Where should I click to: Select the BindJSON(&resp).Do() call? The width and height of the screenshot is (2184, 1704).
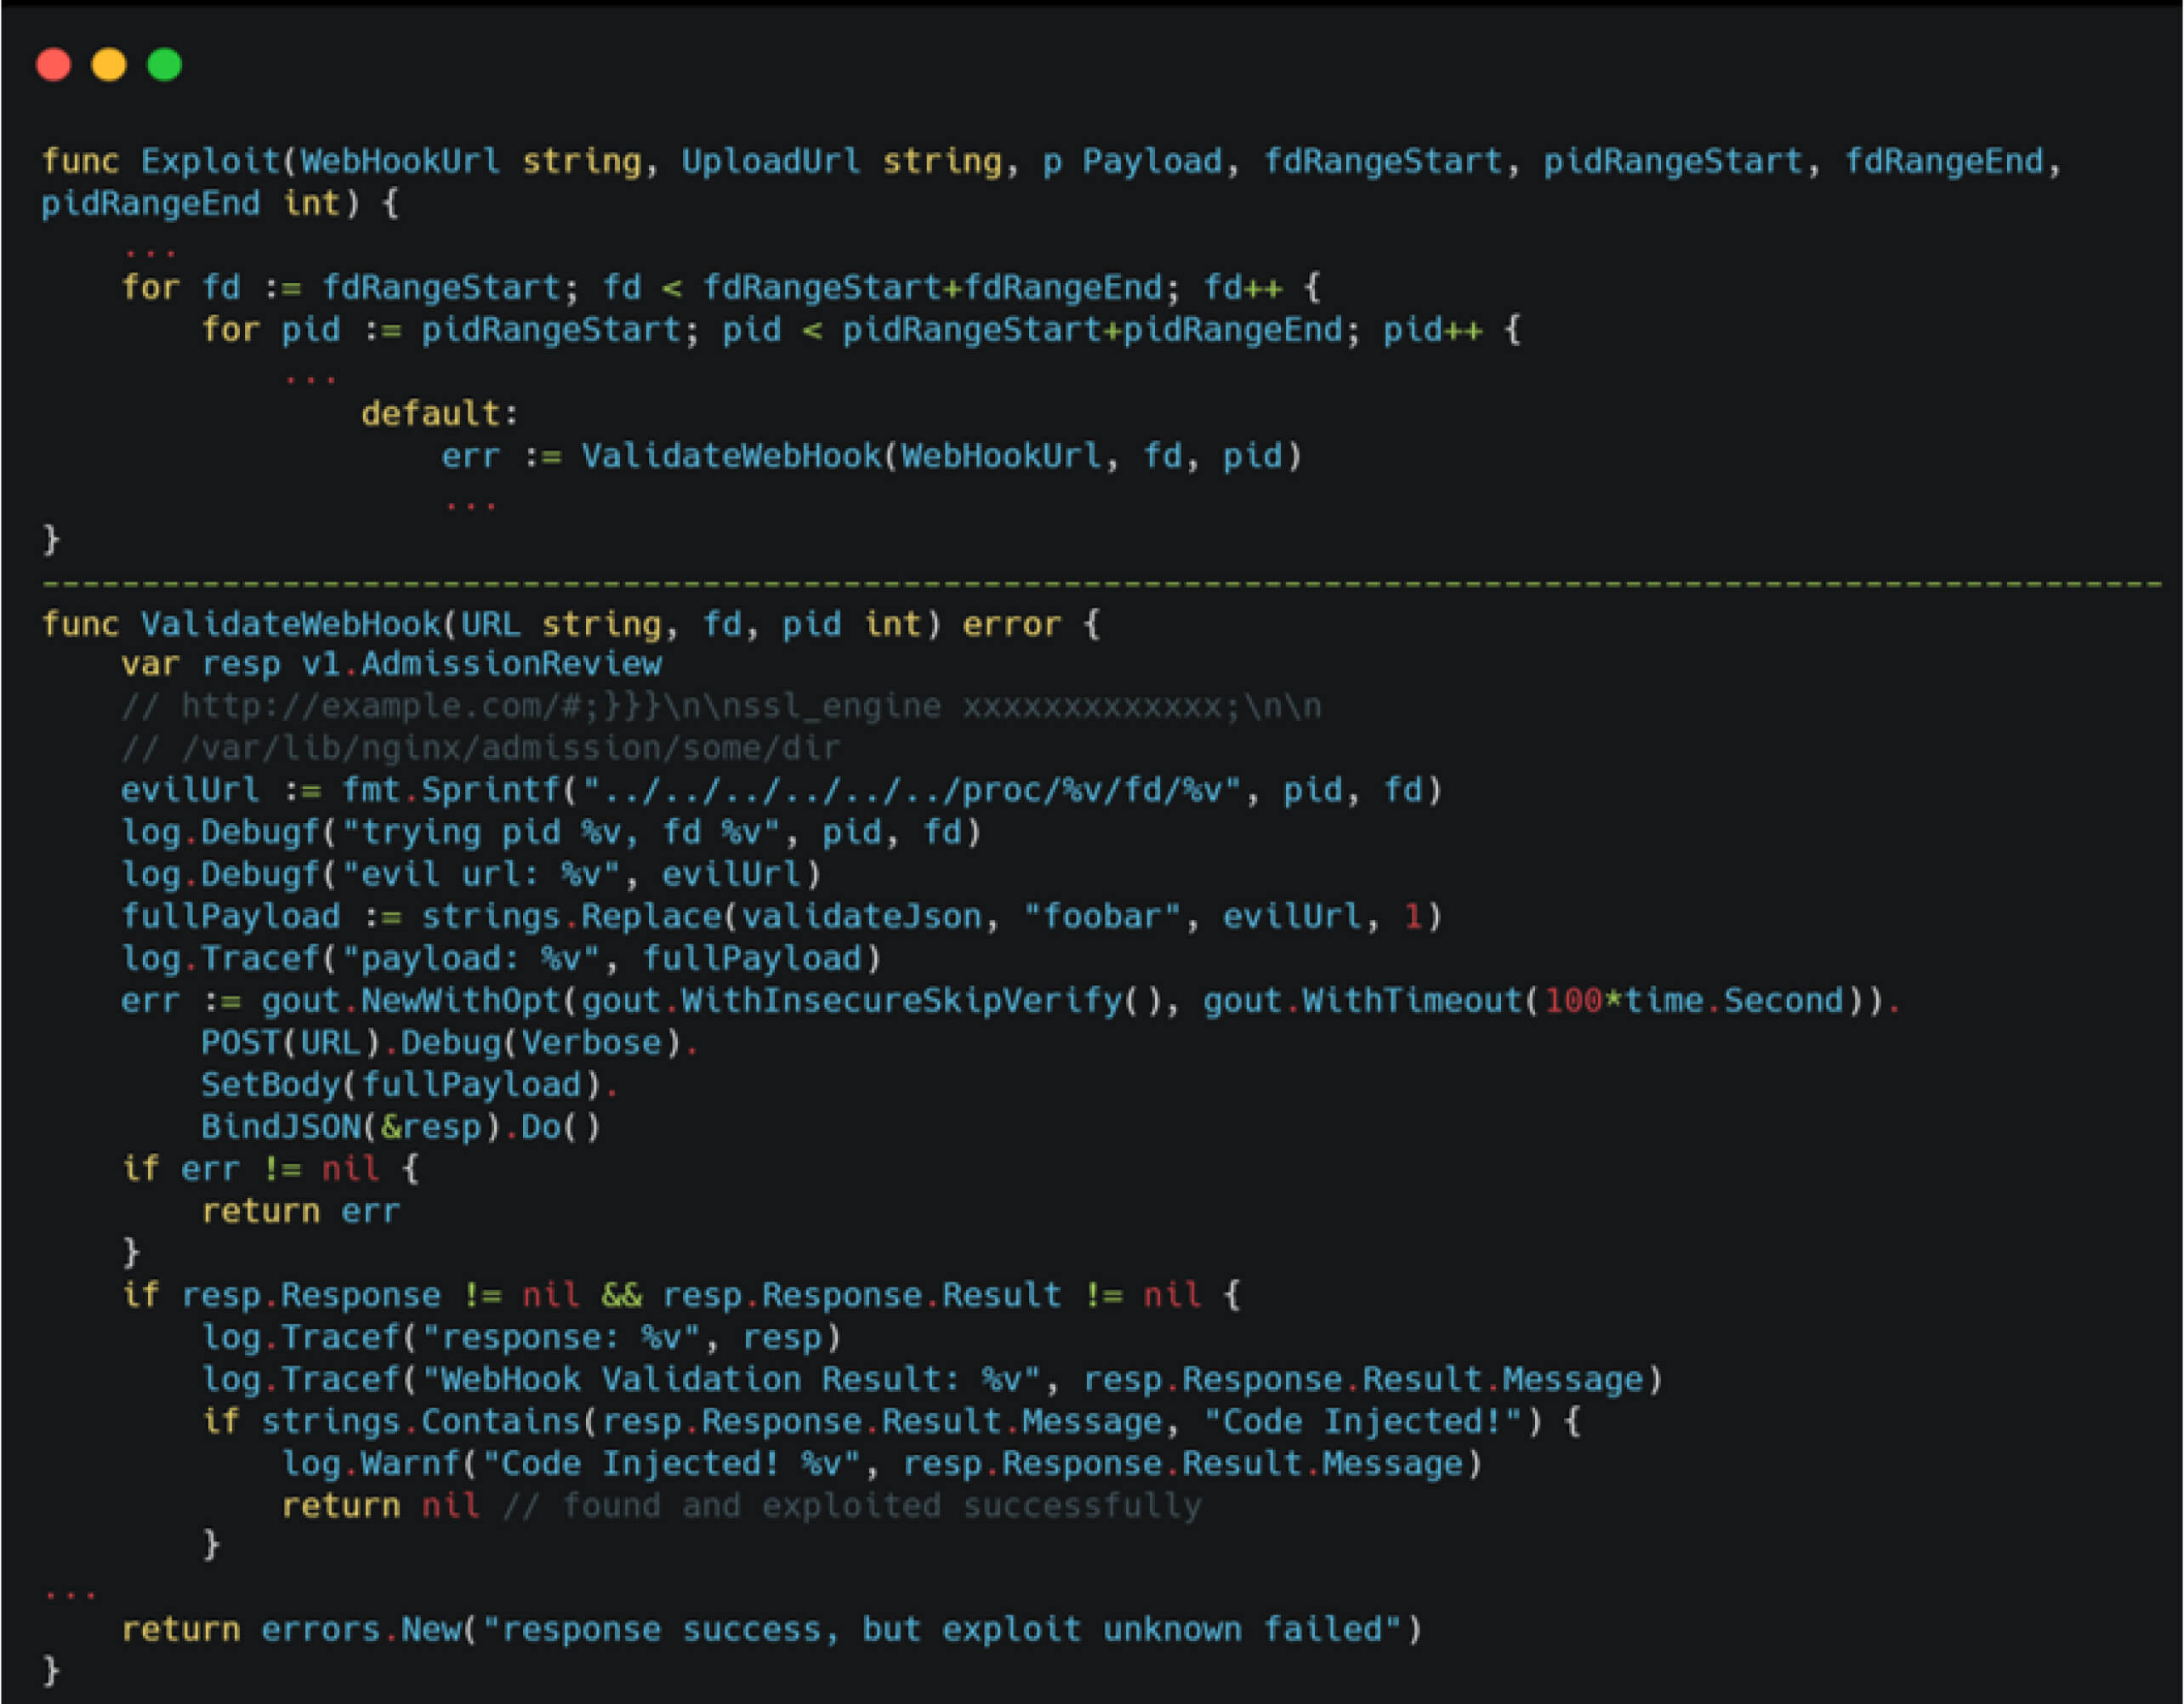point(400,1126)
